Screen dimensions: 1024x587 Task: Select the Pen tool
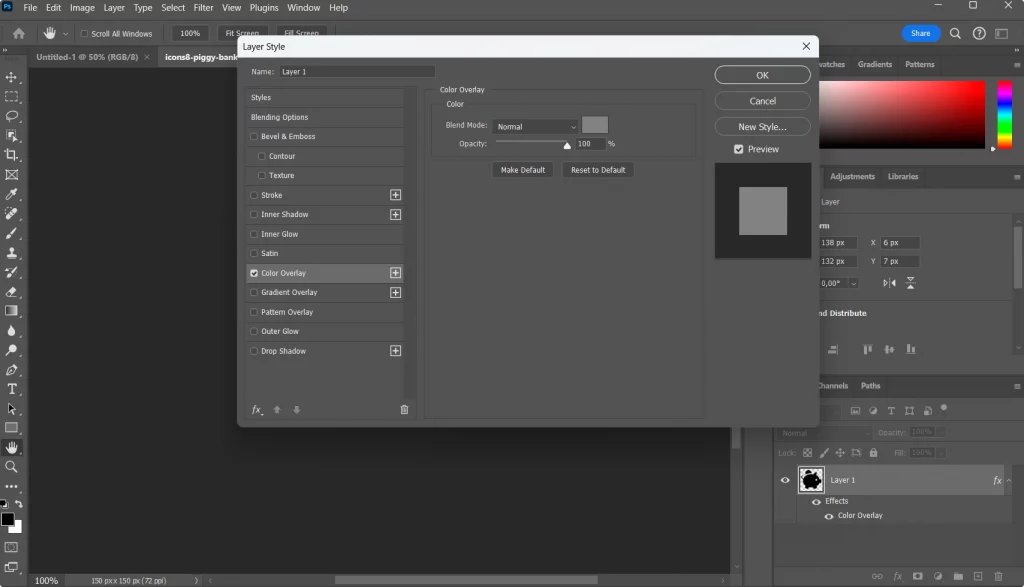coord(12,370)
